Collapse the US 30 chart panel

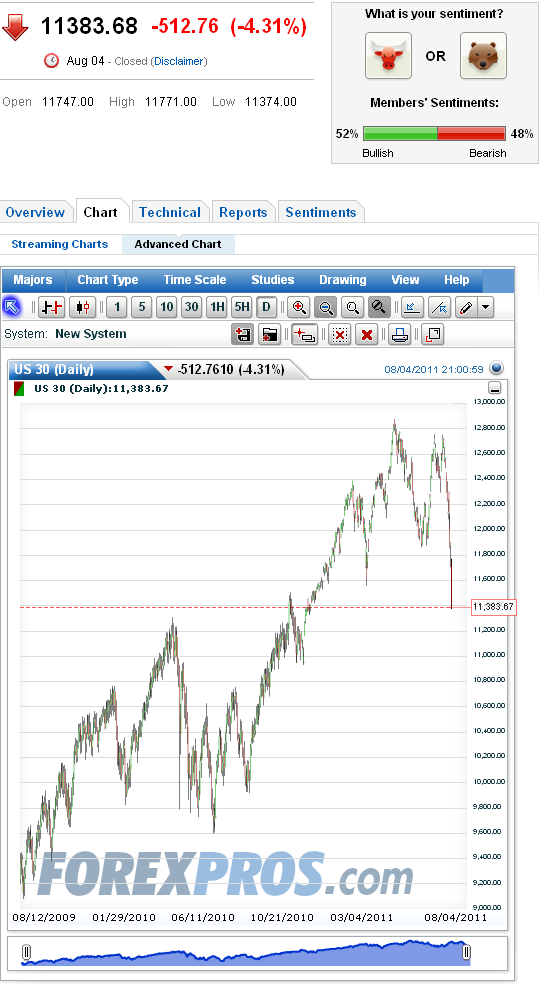pos(495,388)
